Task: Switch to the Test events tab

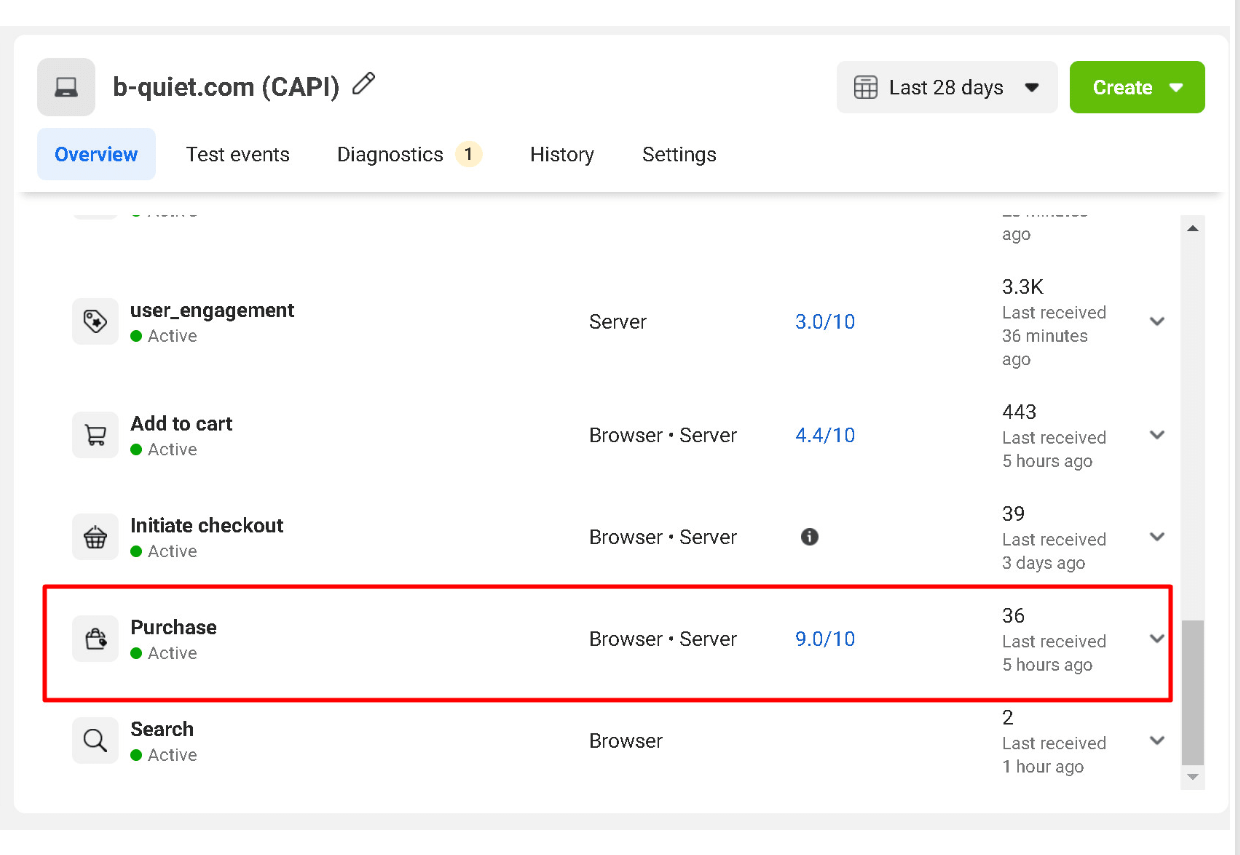Action: [238, 154]
